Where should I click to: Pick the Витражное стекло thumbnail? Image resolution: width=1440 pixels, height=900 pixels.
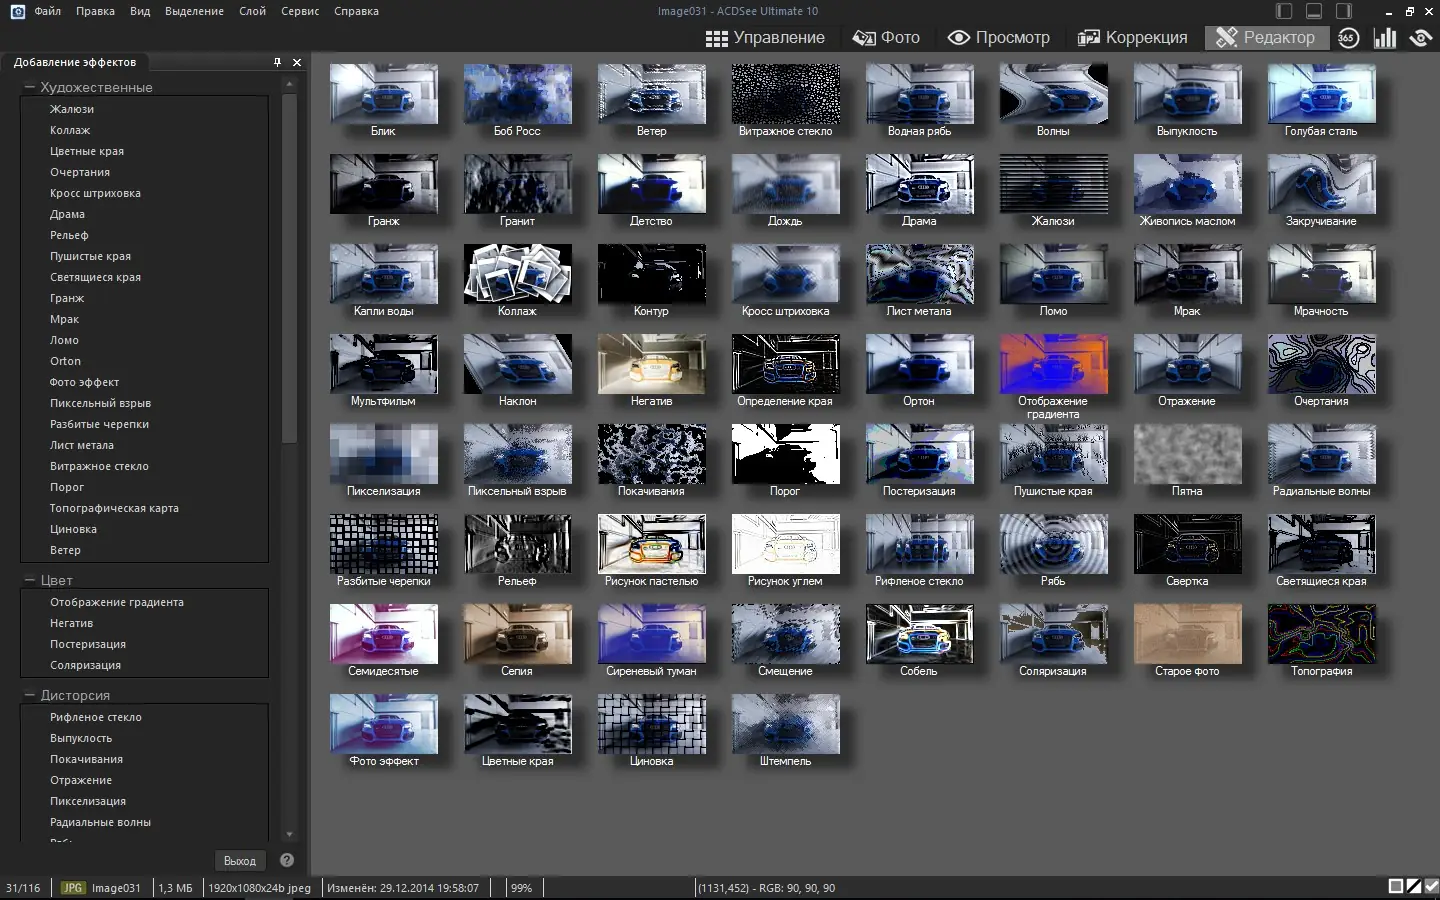tap(785, 94)
